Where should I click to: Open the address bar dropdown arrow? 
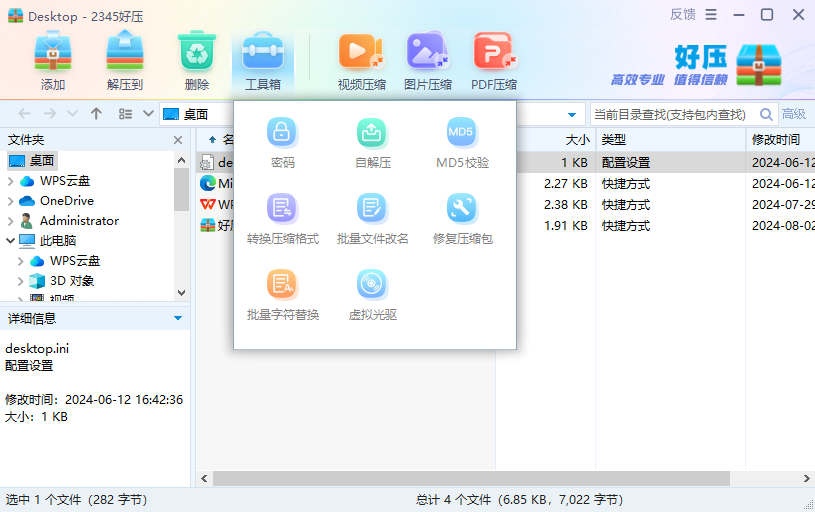572,114
